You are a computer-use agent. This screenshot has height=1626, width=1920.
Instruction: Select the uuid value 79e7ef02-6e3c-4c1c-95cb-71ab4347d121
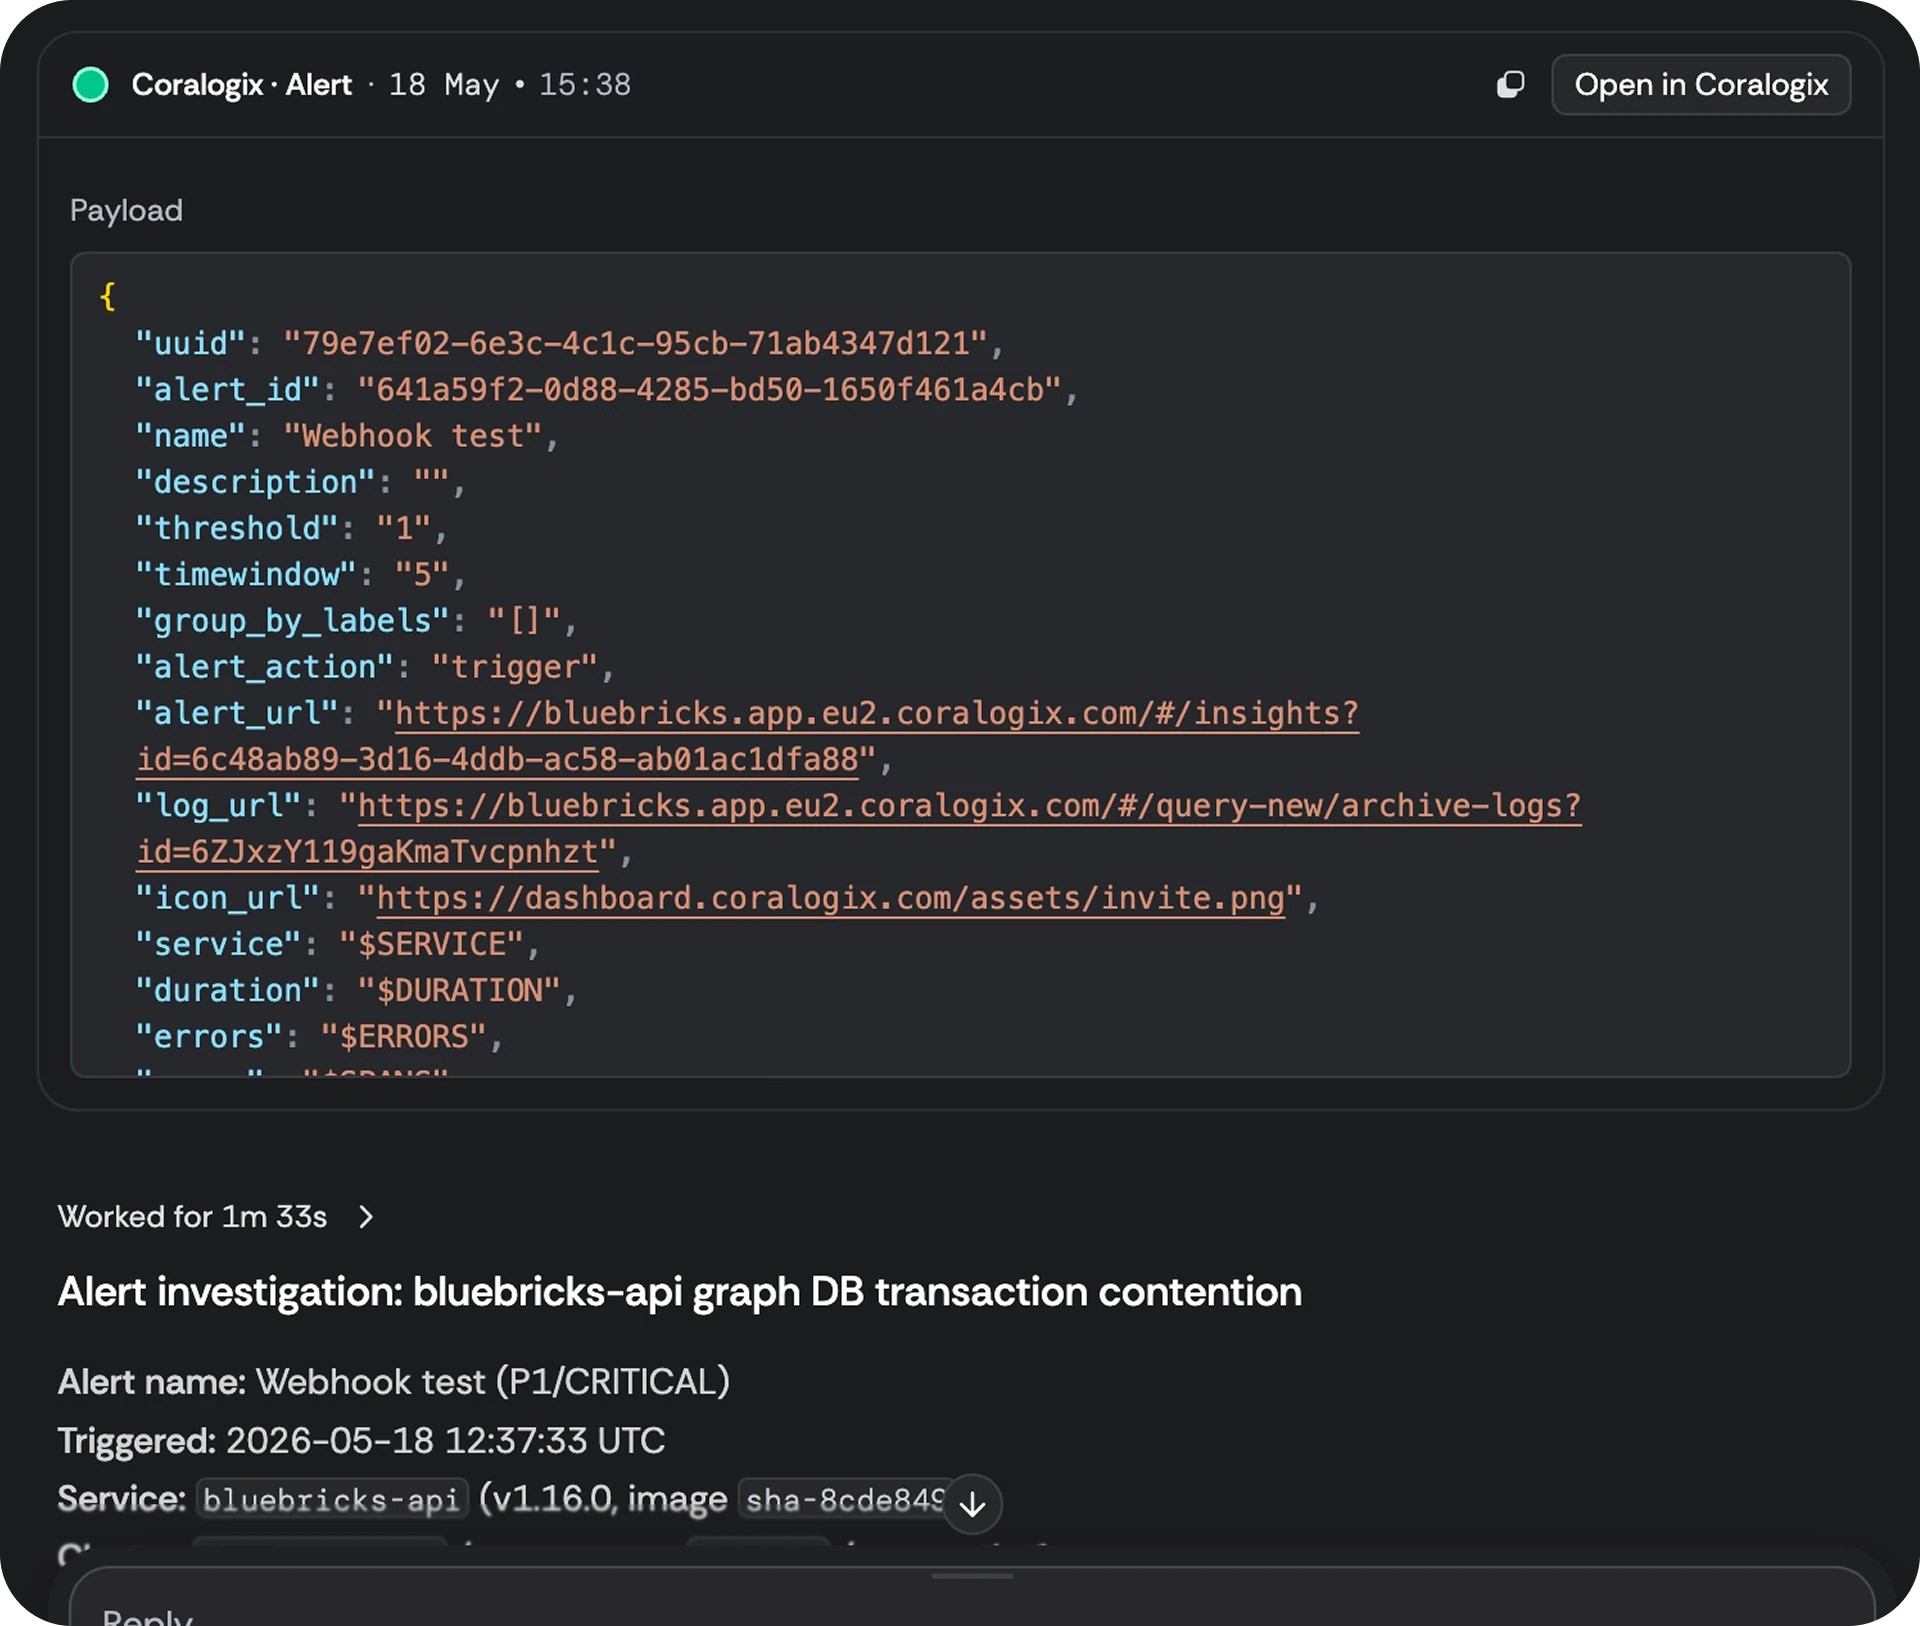pyautogui.click(x=635, y=344)
